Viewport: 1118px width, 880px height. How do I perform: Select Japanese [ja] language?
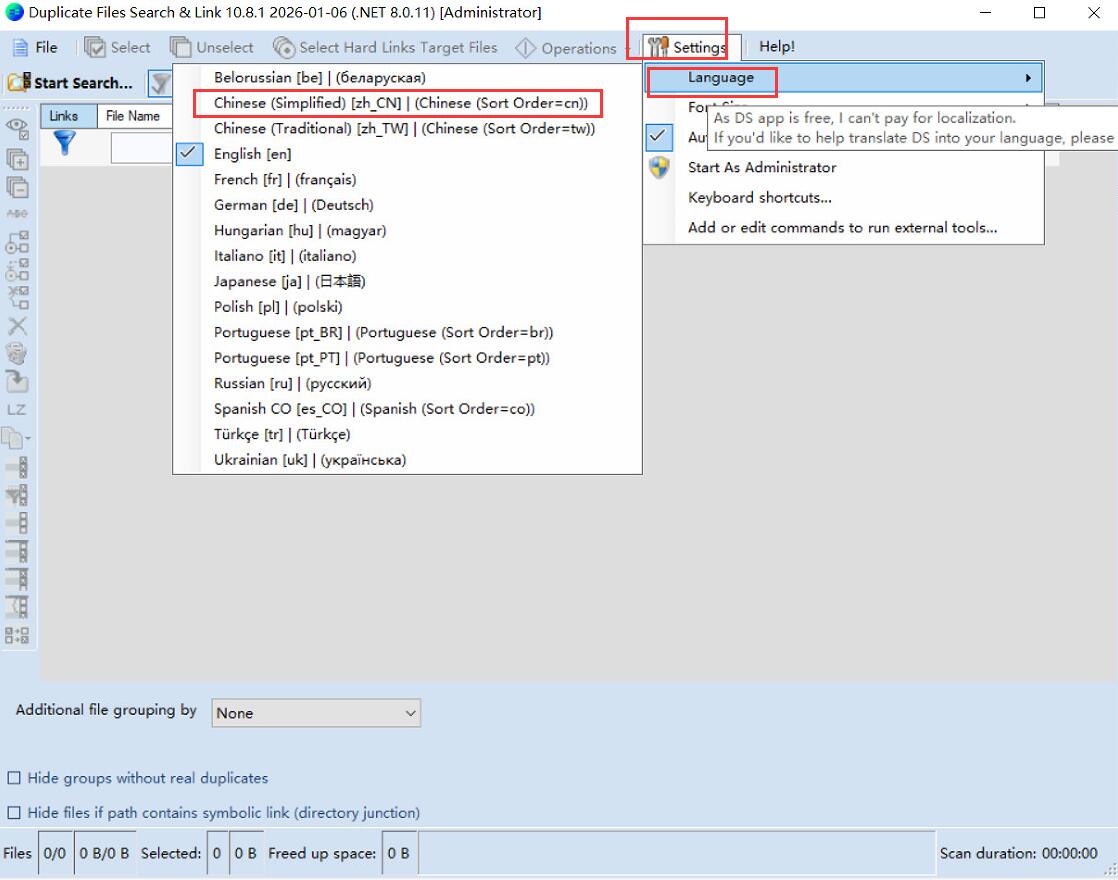[x=407, y=282]
